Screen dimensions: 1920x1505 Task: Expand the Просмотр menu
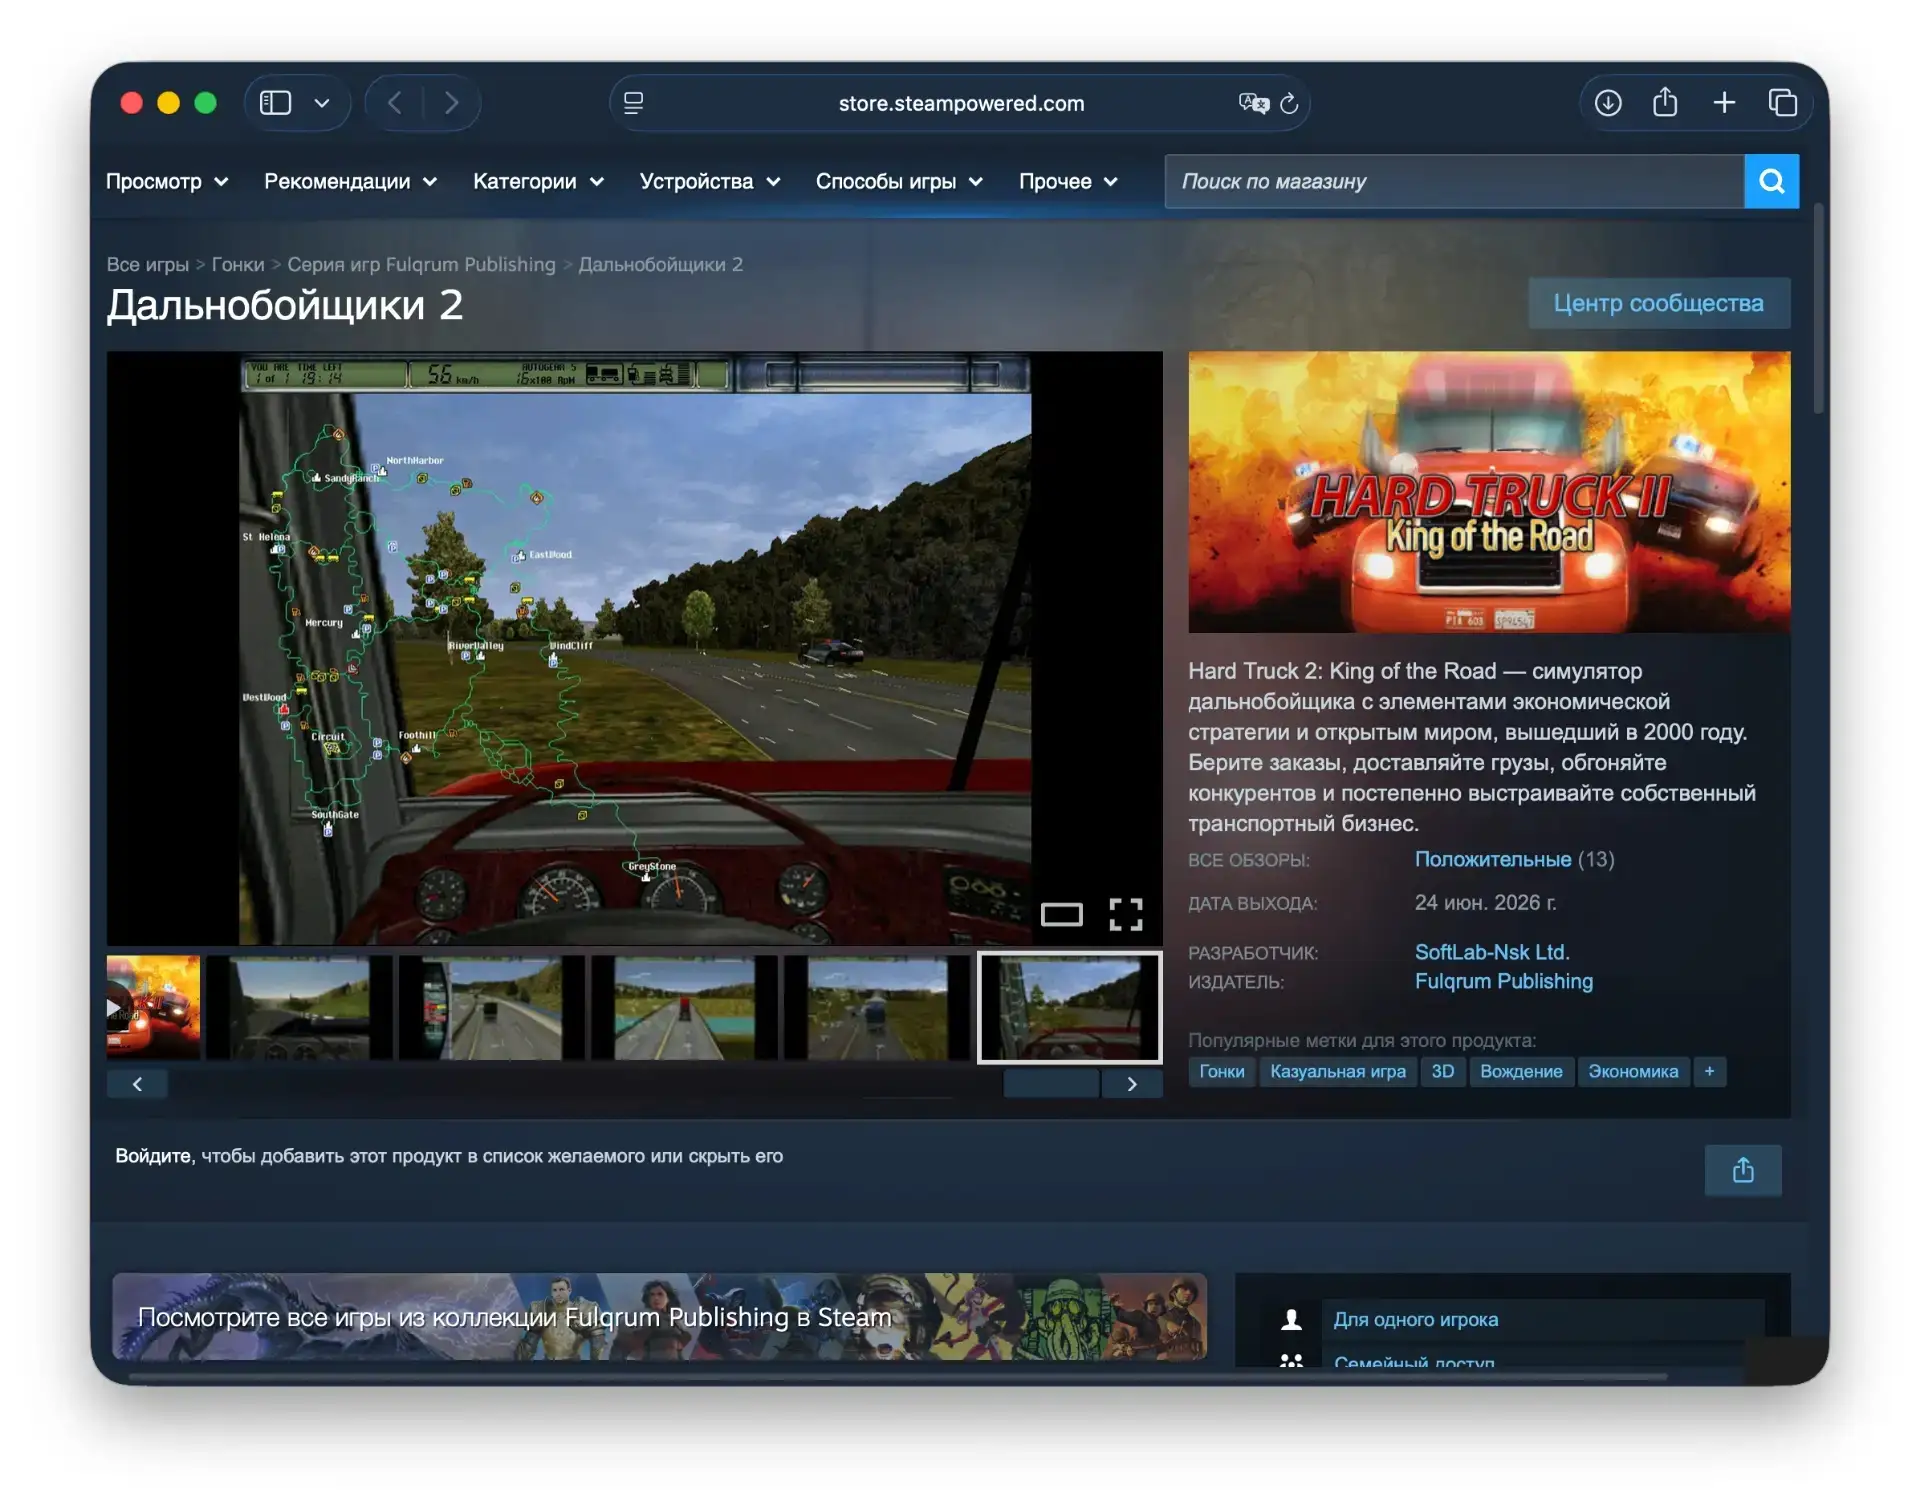[167, 182]
